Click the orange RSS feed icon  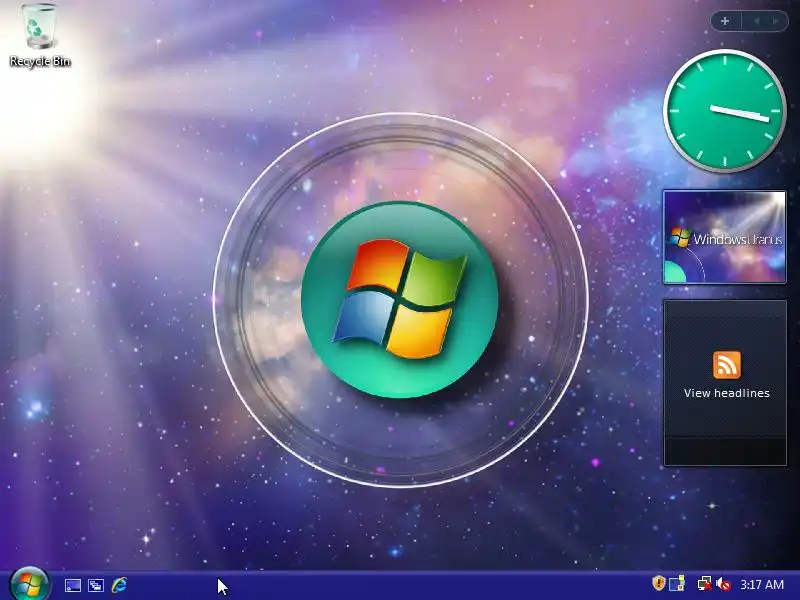pyautogui.click(x=727, y=365)
